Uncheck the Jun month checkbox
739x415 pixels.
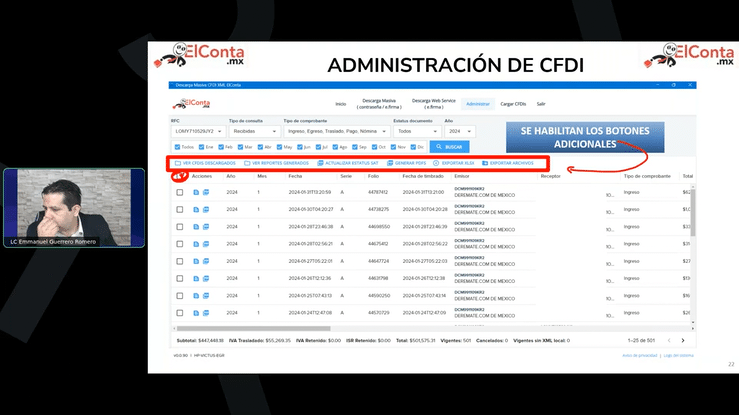pos(300,147)
